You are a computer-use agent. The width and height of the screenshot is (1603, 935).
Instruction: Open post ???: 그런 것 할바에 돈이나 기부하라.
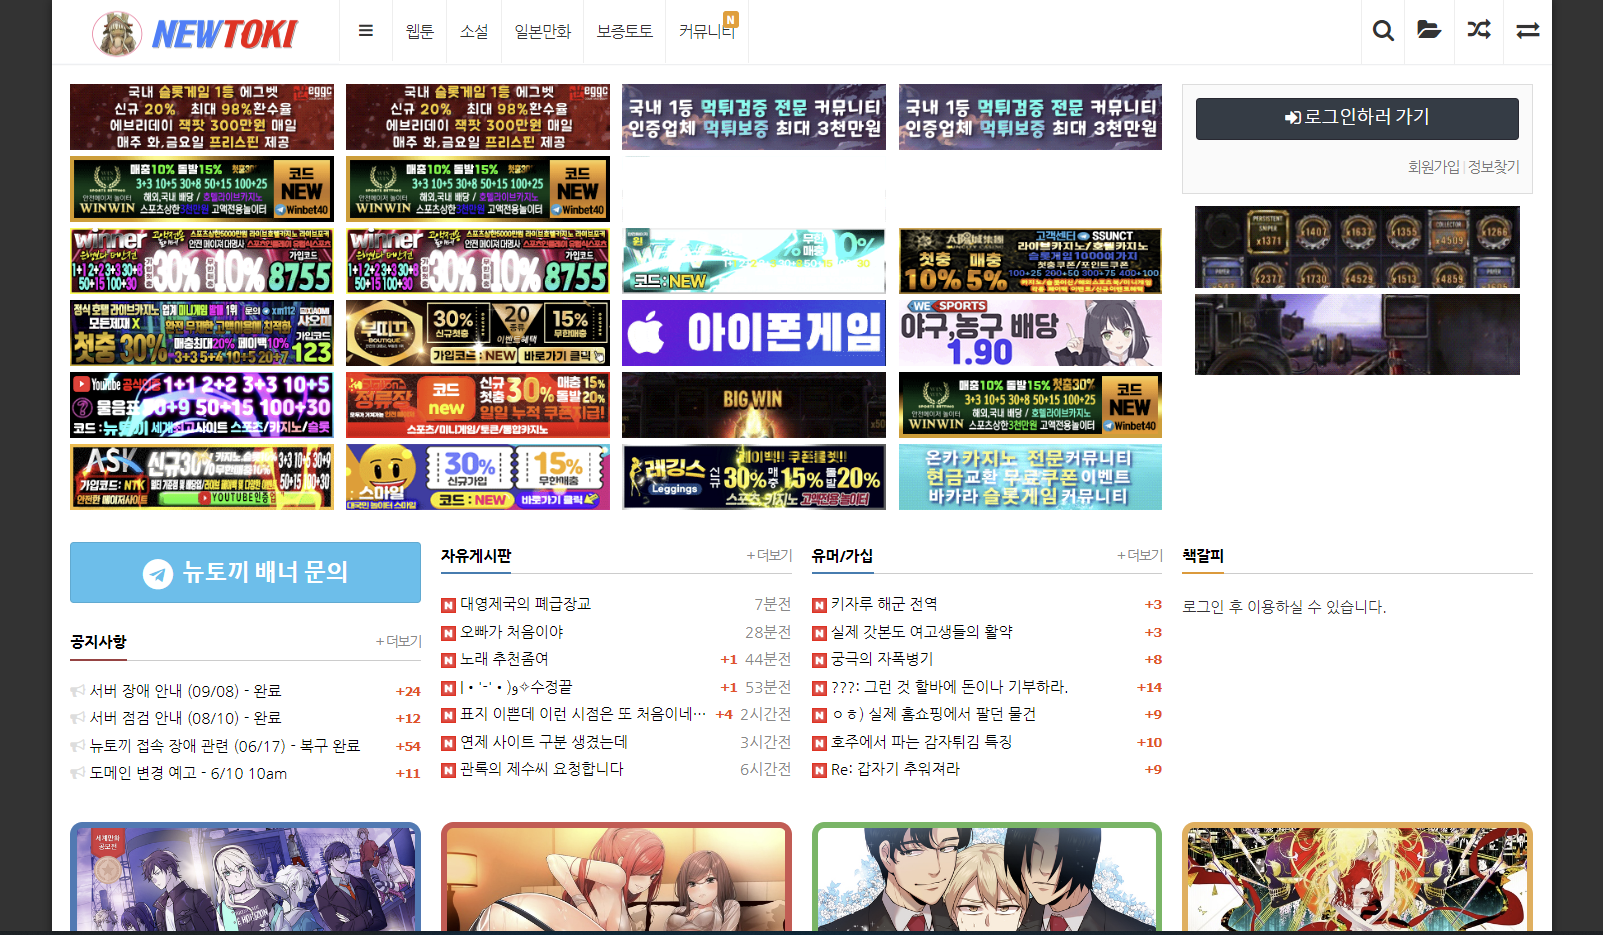(x=949, y=687)
